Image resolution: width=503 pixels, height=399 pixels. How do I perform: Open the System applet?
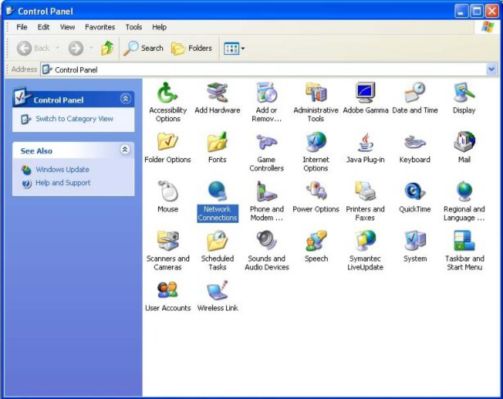[415, 246]
